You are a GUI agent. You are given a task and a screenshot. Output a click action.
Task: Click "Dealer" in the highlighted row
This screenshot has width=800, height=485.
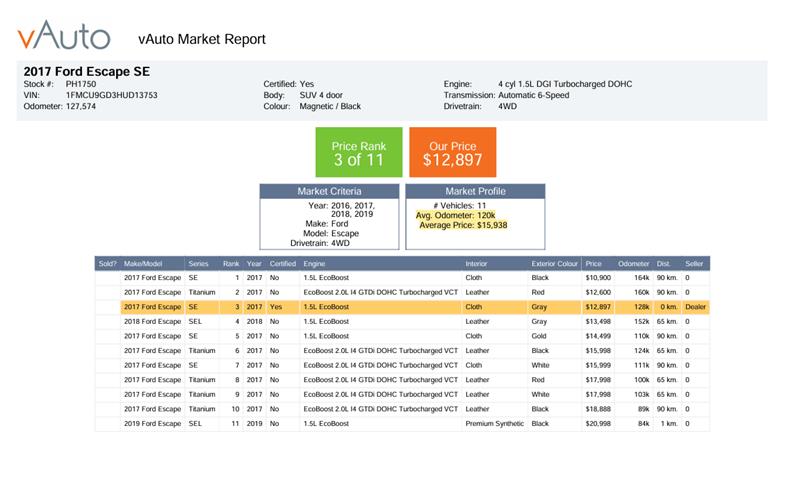pos(695,307)
